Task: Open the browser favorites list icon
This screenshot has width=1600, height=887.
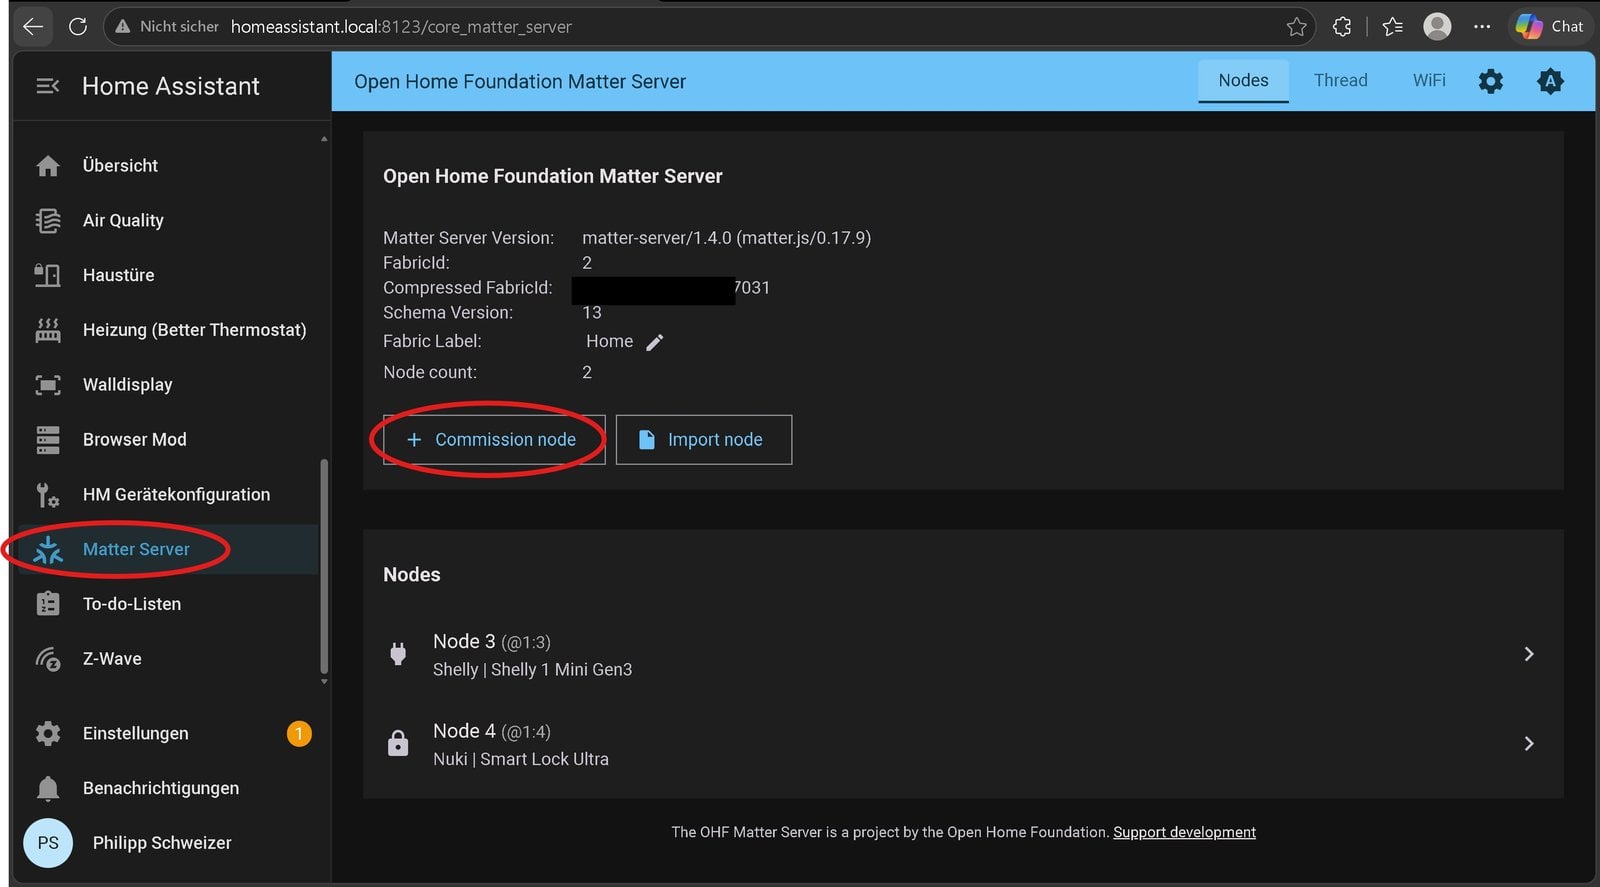Action: coord(1392,27)
